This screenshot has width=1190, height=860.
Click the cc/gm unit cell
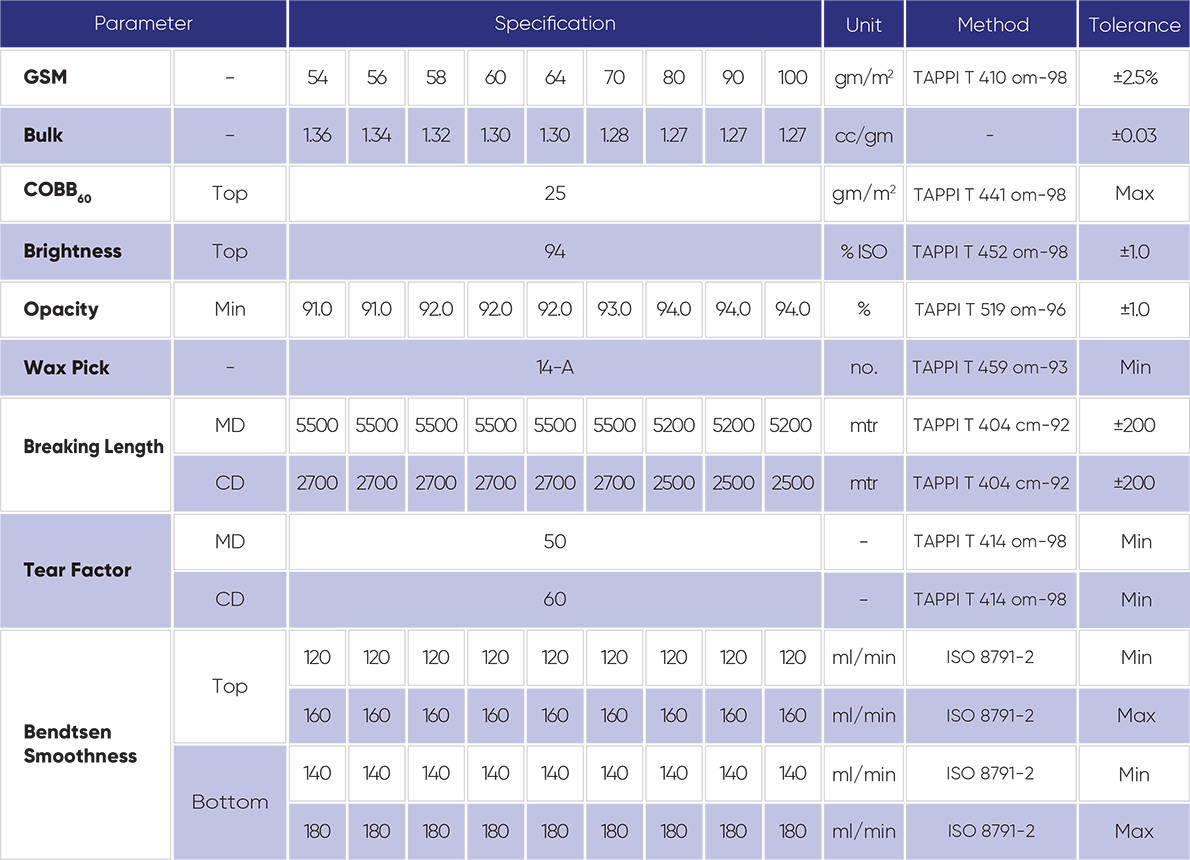[x=863, y=135]
